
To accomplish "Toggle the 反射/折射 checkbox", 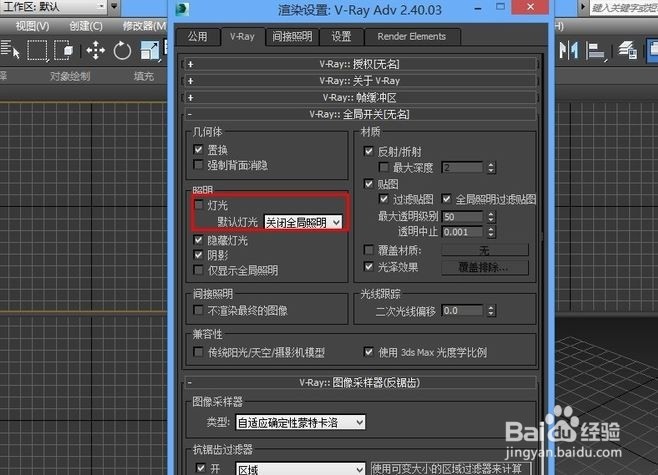I will point(368,151).
